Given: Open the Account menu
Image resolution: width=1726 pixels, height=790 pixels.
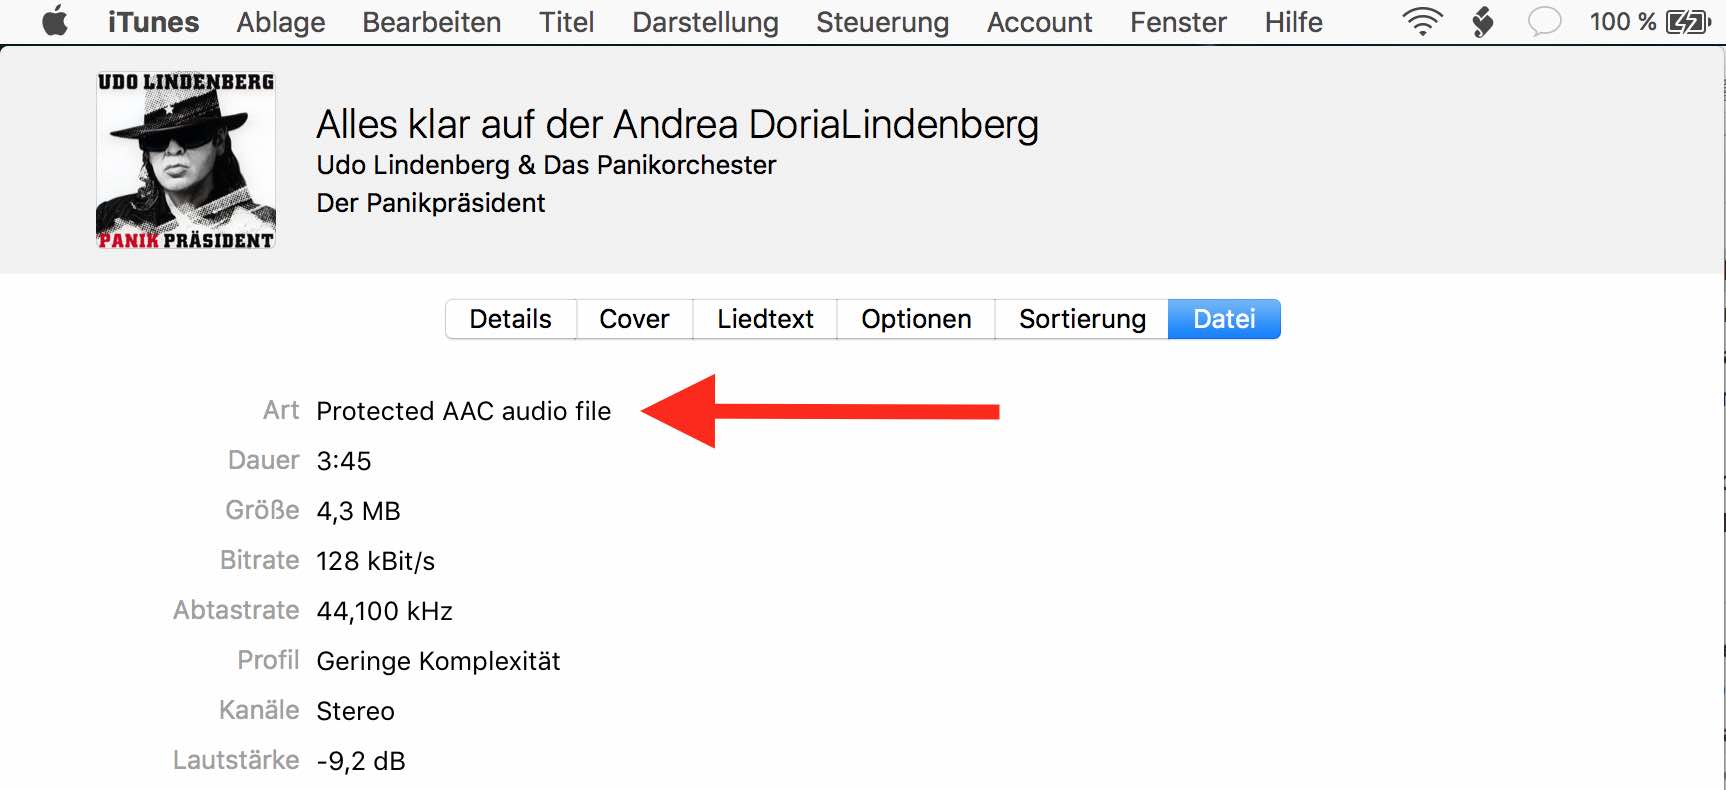Looking at the screenshot, I should tap(1040, 21).
